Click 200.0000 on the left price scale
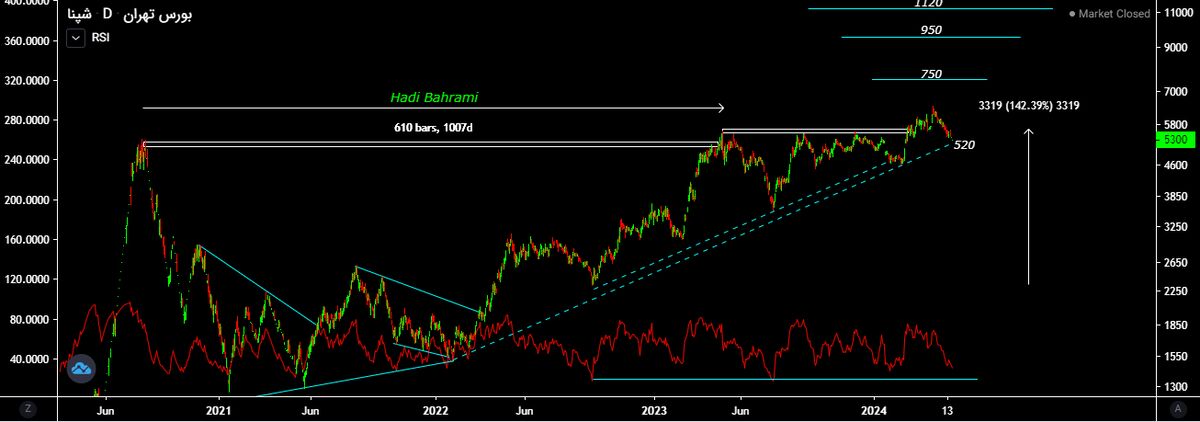 [x=27, y=199]
